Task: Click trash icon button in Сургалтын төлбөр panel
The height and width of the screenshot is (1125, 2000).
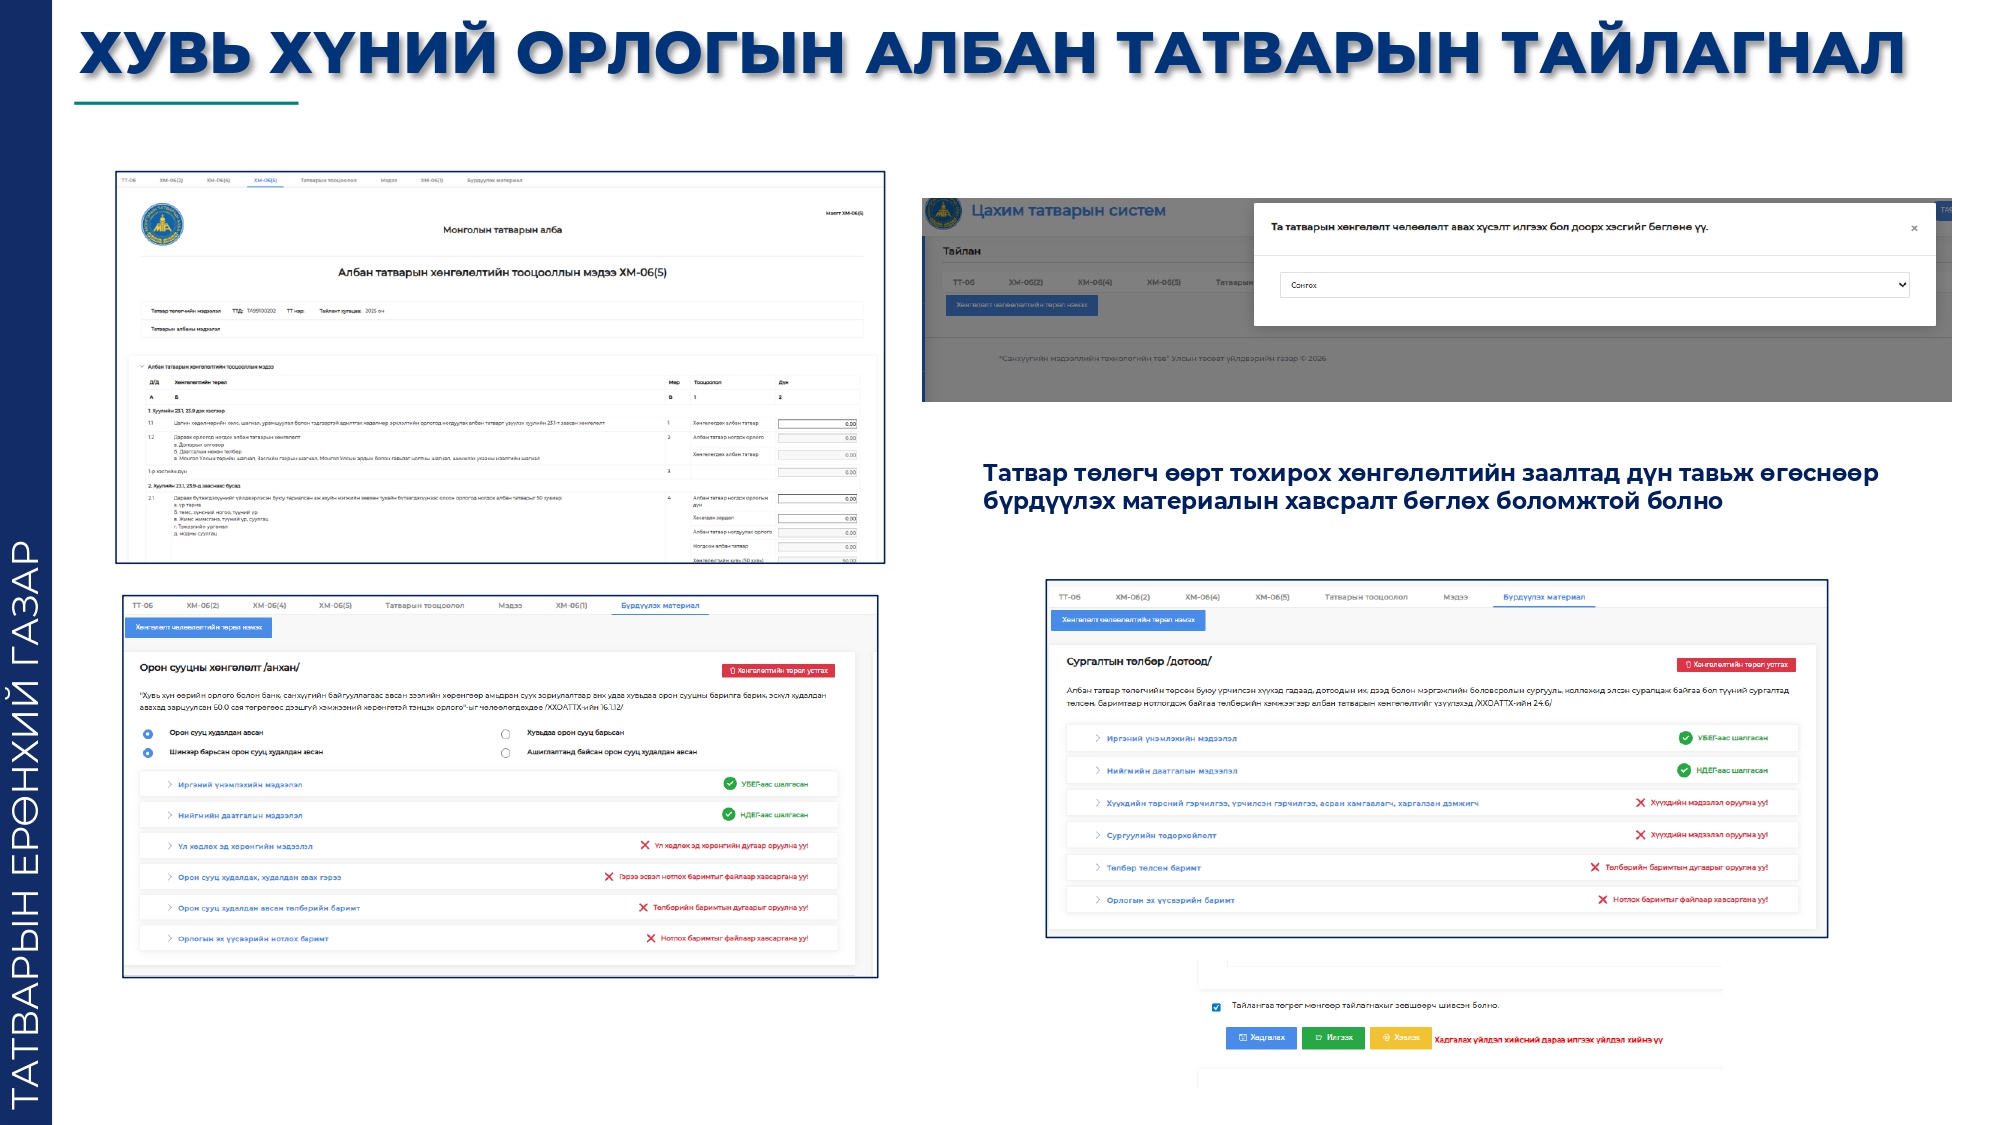Action: pos(1736,665)
